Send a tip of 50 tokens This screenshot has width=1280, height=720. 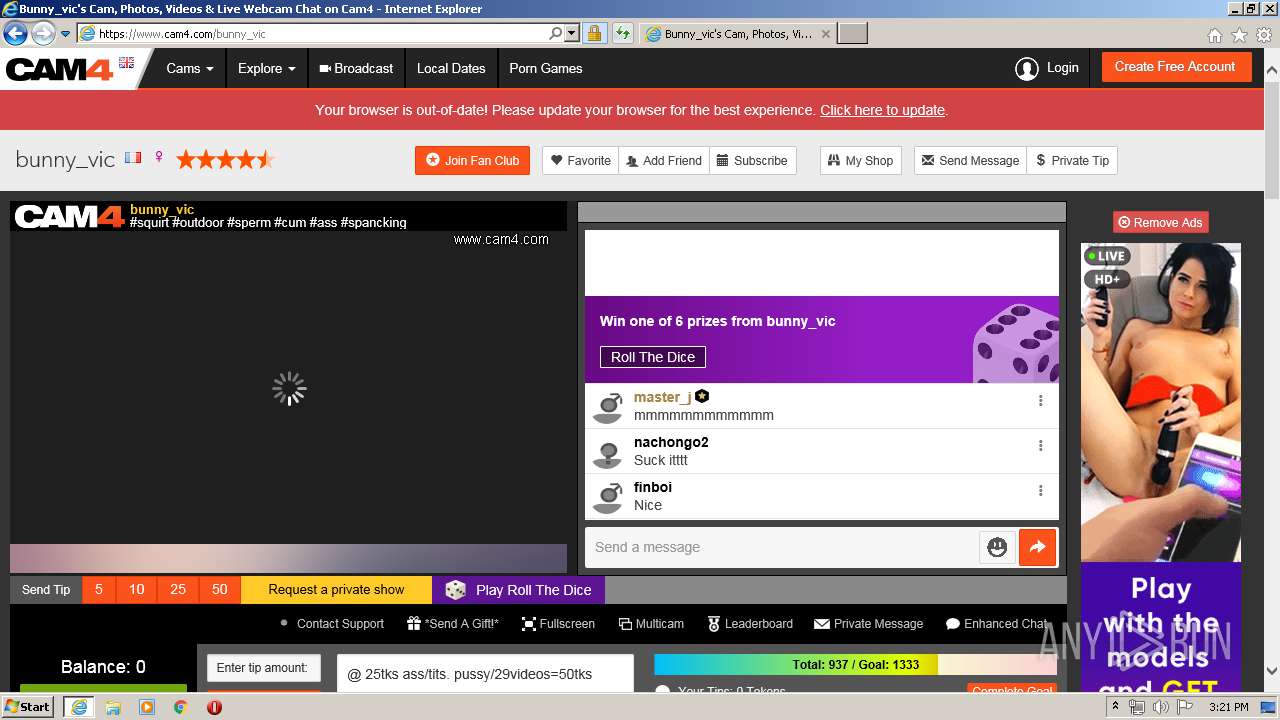(220, 590)
